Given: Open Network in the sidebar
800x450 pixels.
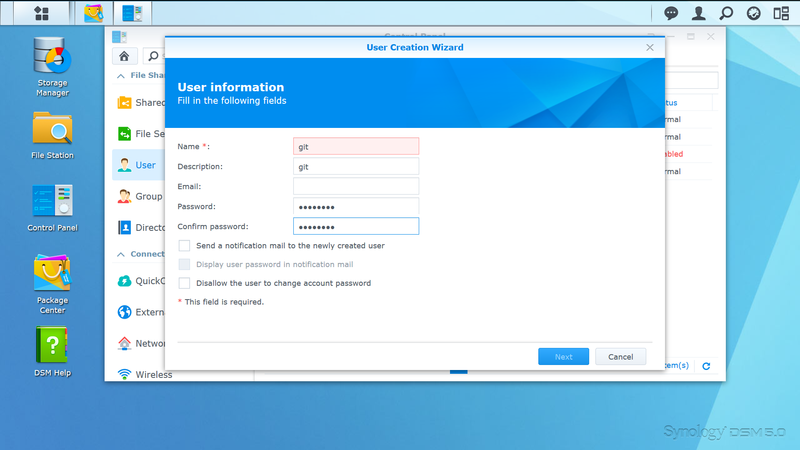Looking at the screenshot, I should pyautogui.click(x=141, y=343).
